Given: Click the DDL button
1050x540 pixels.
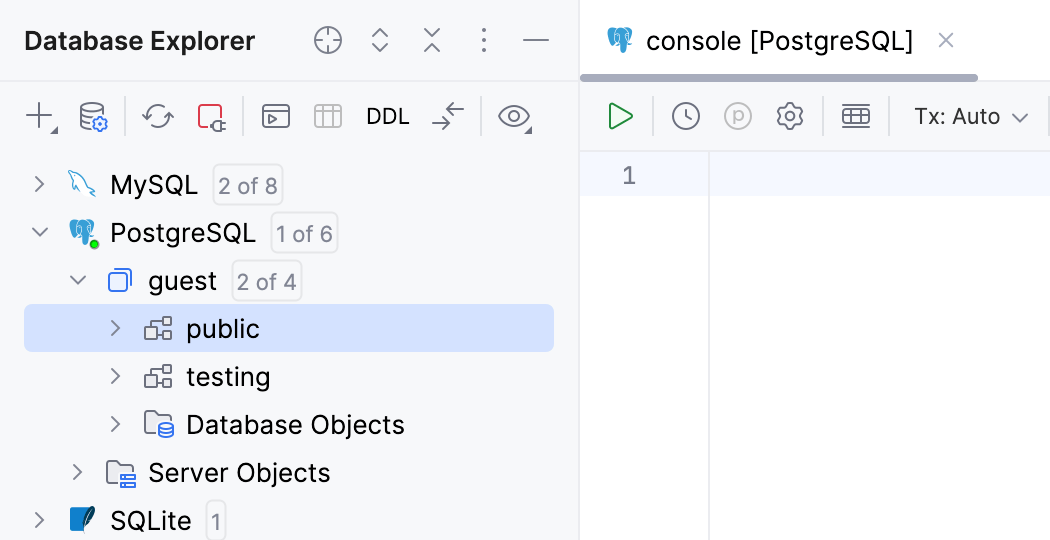Looking at the screenshot, I should [388, 116].
